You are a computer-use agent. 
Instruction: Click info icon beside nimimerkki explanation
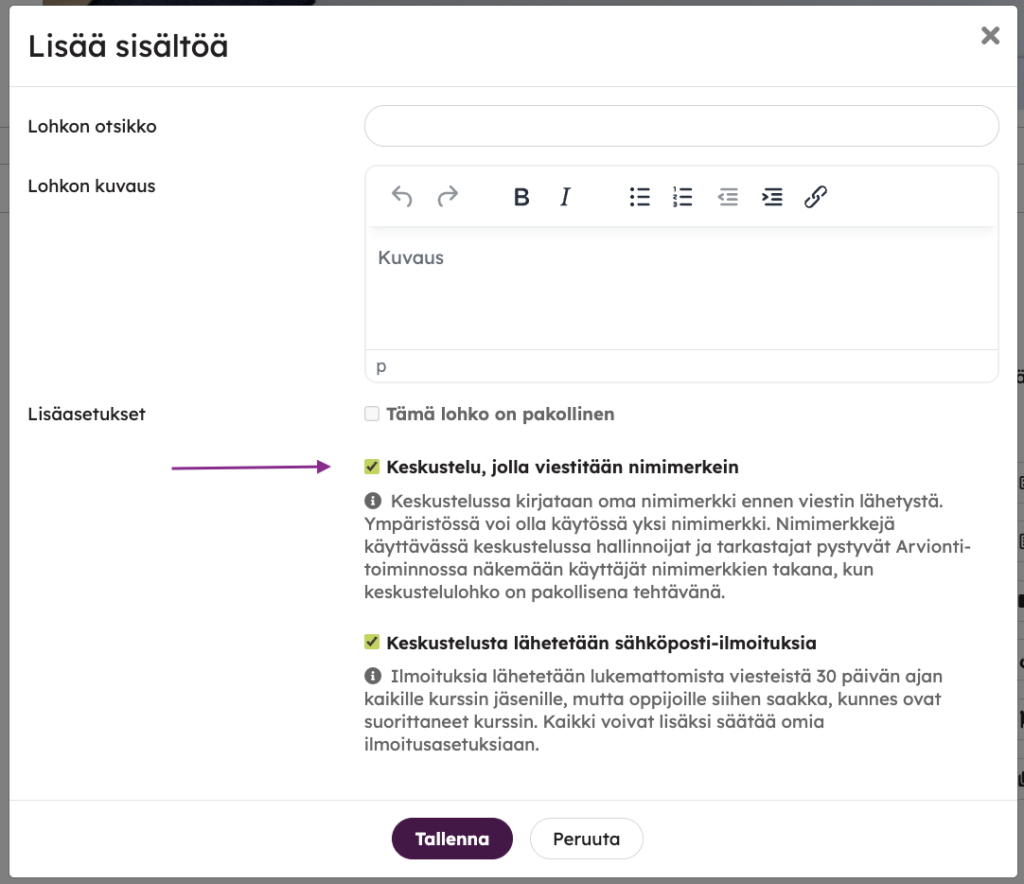(373, 501)
